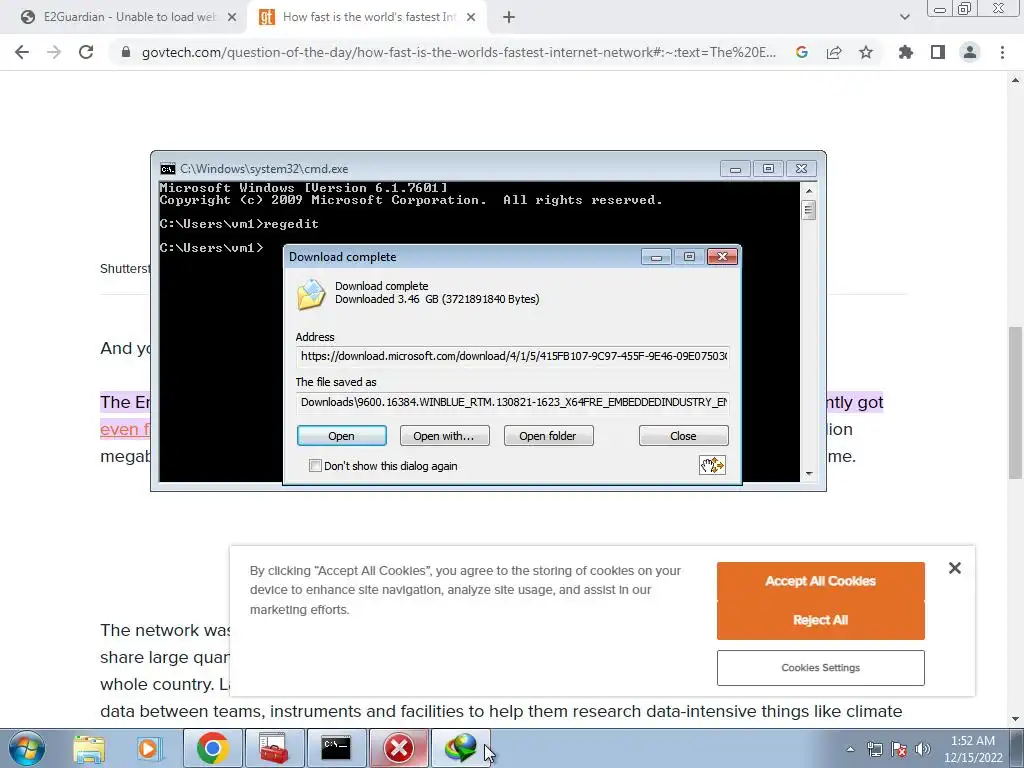Screen dimensions: 1024x768
Task: Click network tray icon
Action: (874, 749)
